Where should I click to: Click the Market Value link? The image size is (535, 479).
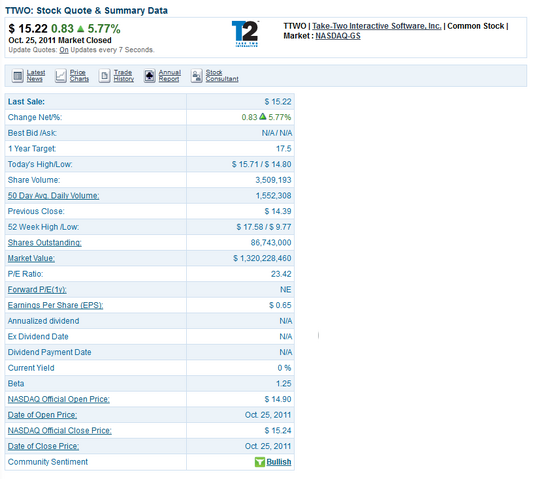(31, 259)
